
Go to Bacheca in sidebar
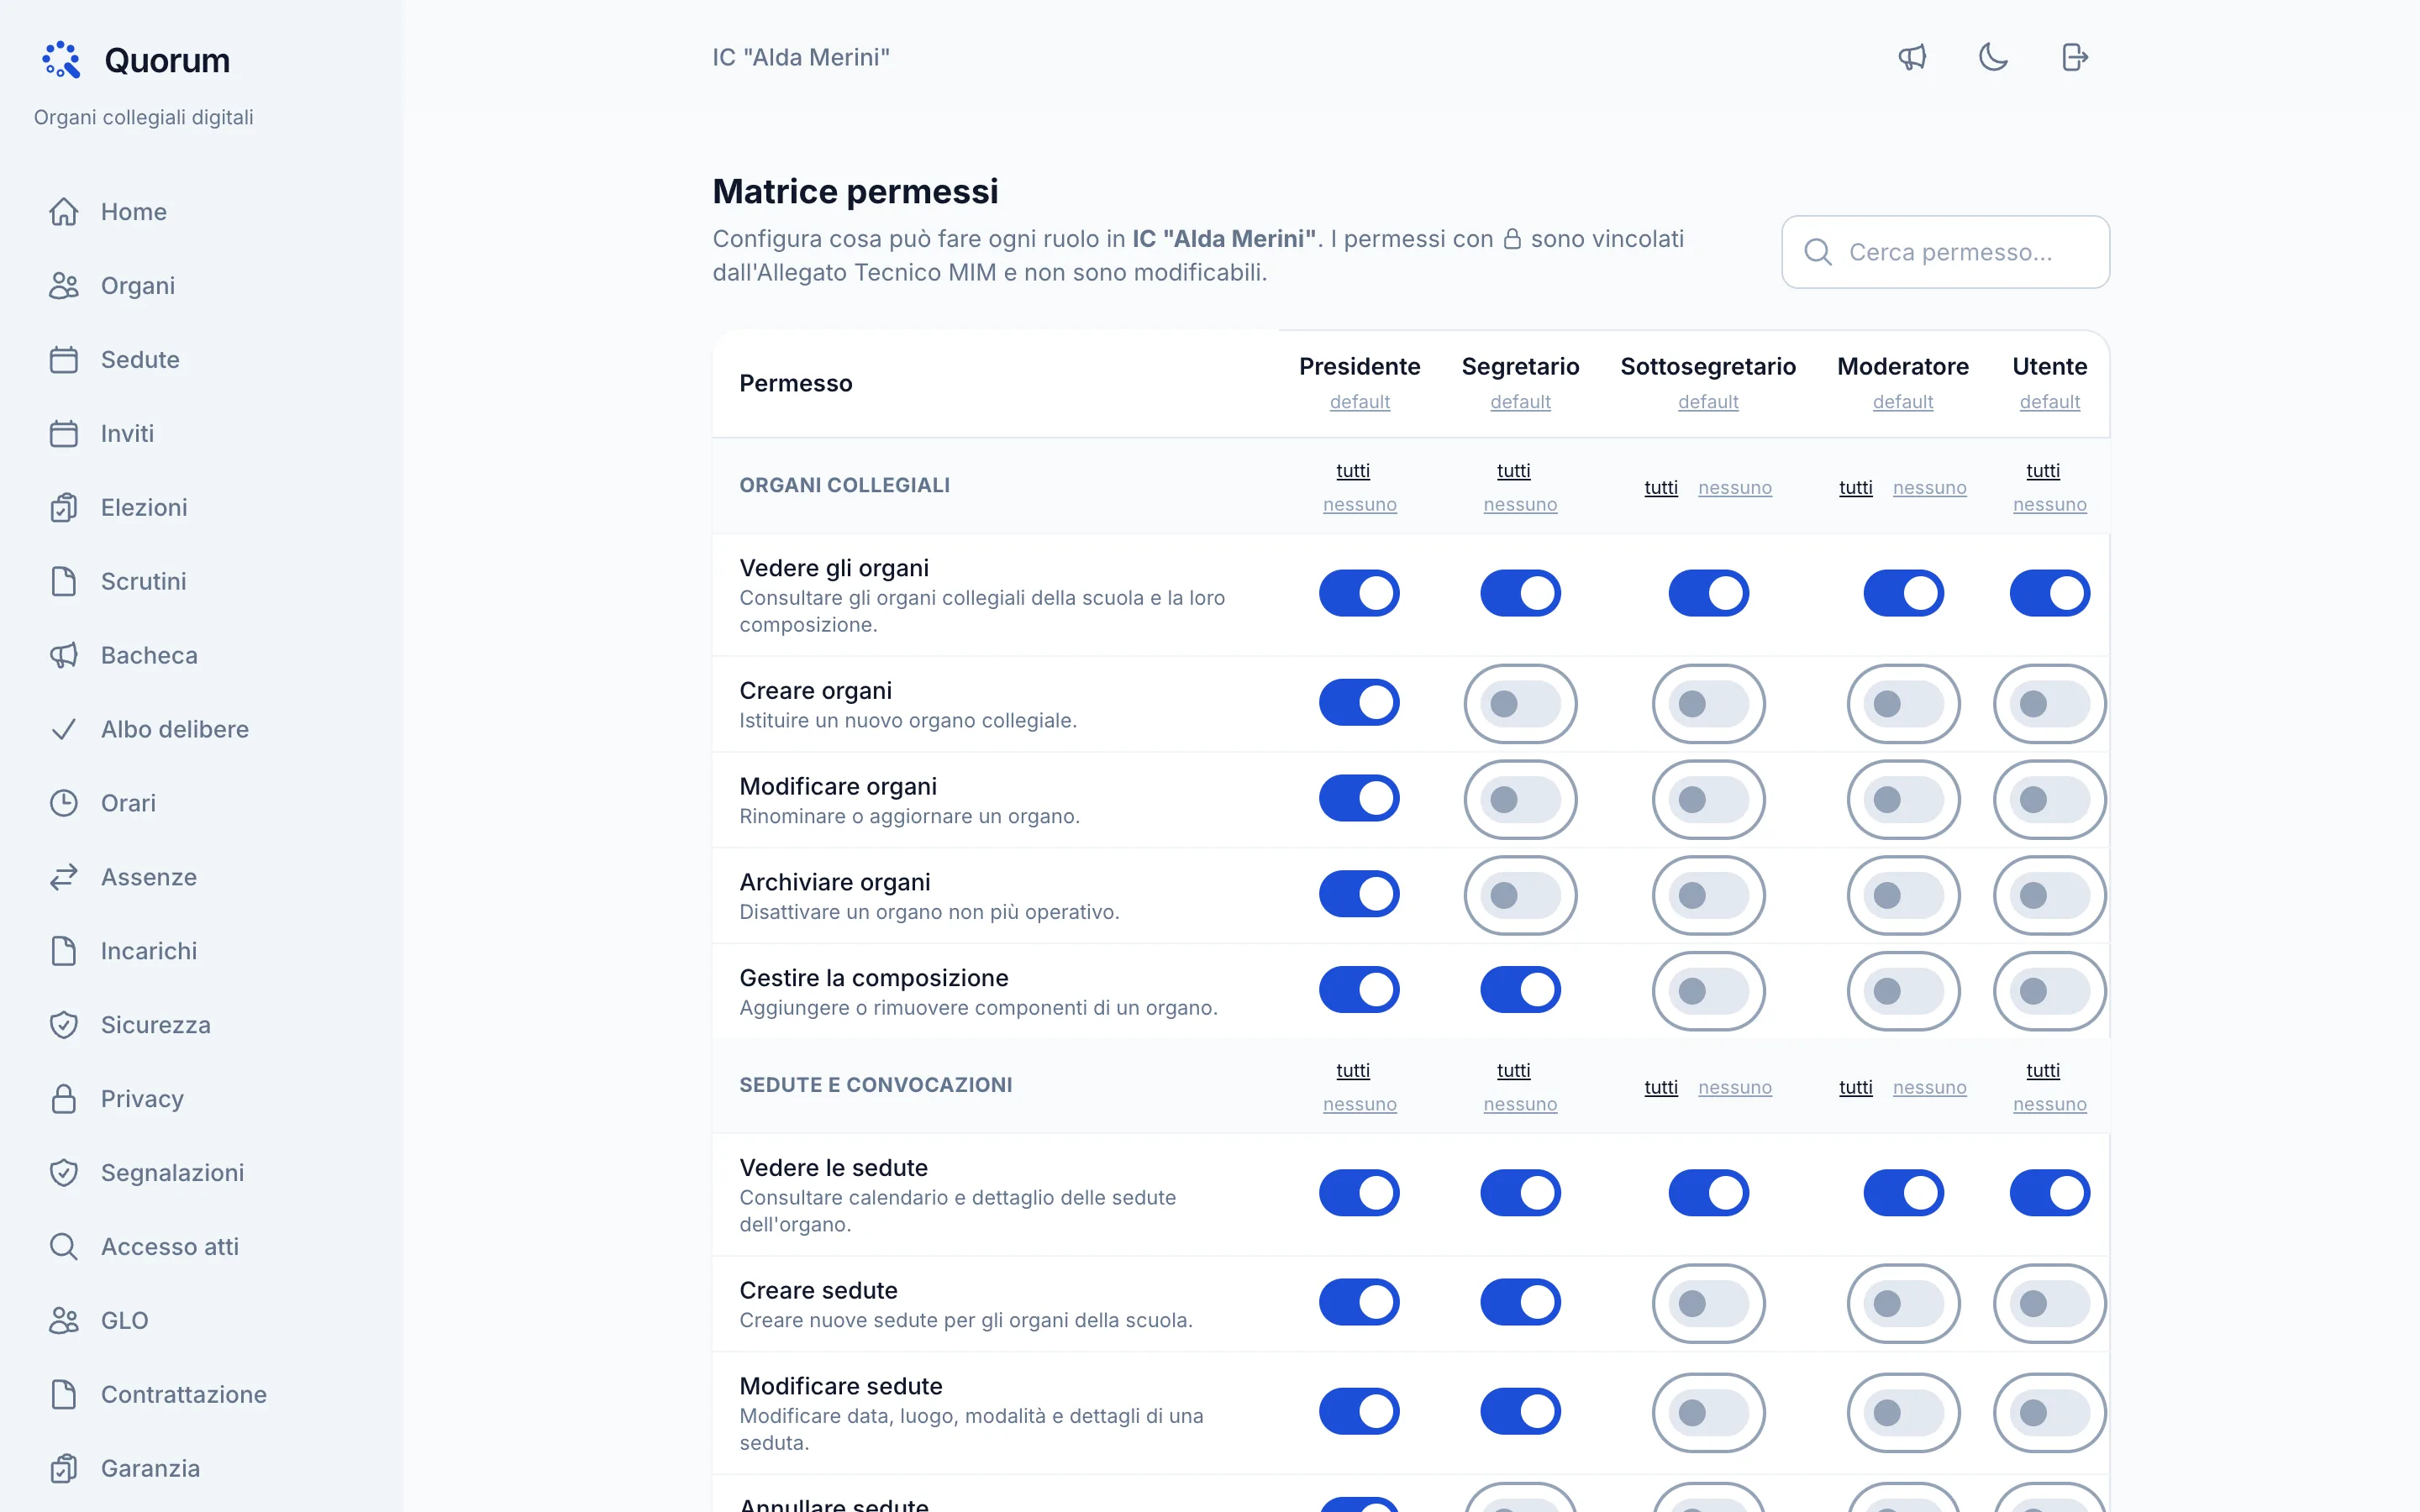tap(202, 656)
